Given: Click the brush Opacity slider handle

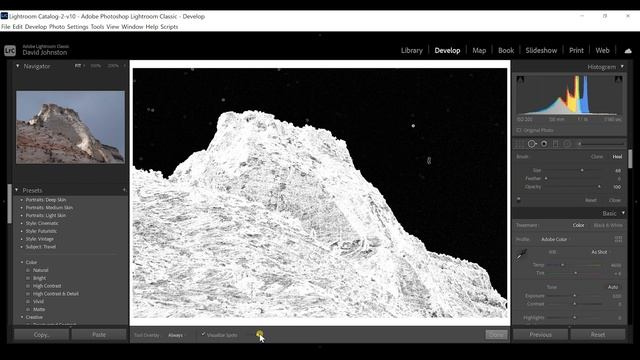Looking at the screenshot, I should [599, 187].
